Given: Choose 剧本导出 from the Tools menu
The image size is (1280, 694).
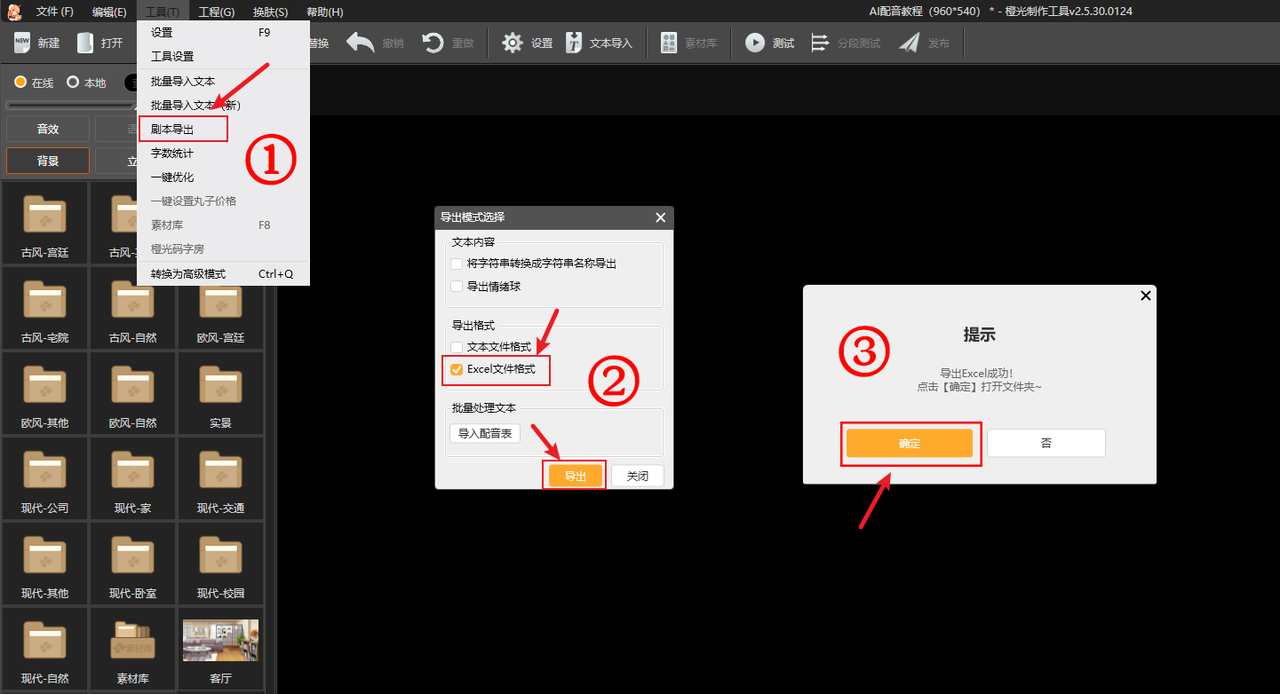Looking at the screenshot, I should click(x=172, y=129).
